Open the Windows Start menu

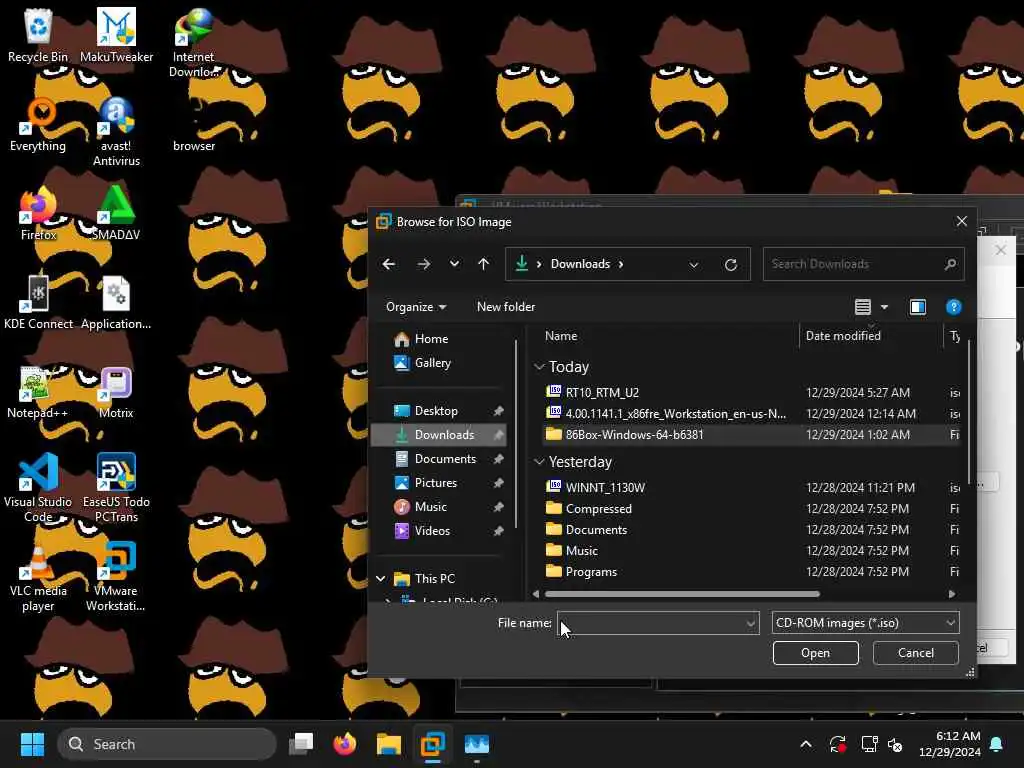point(33,744)
